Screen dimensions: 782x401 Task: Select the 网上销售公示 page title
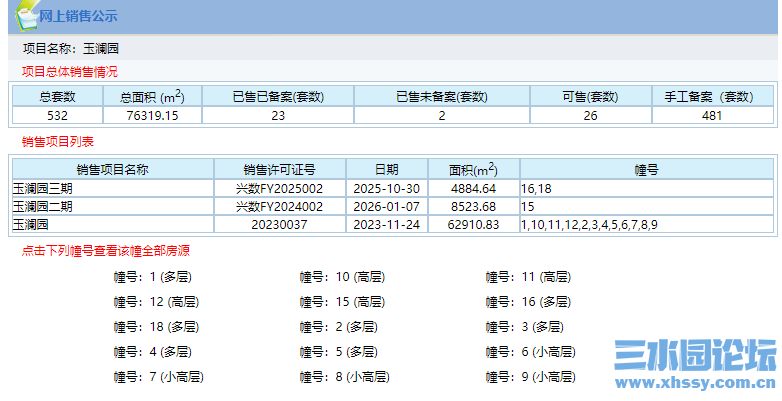click(78, 16)
